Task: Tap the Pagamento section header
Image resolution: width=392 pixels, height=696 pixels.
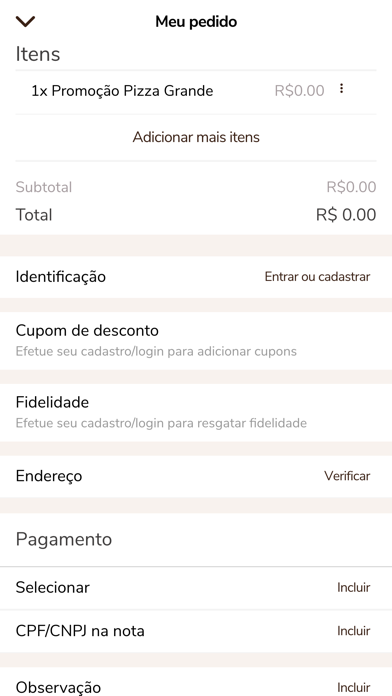Action: tap(64, 539)
